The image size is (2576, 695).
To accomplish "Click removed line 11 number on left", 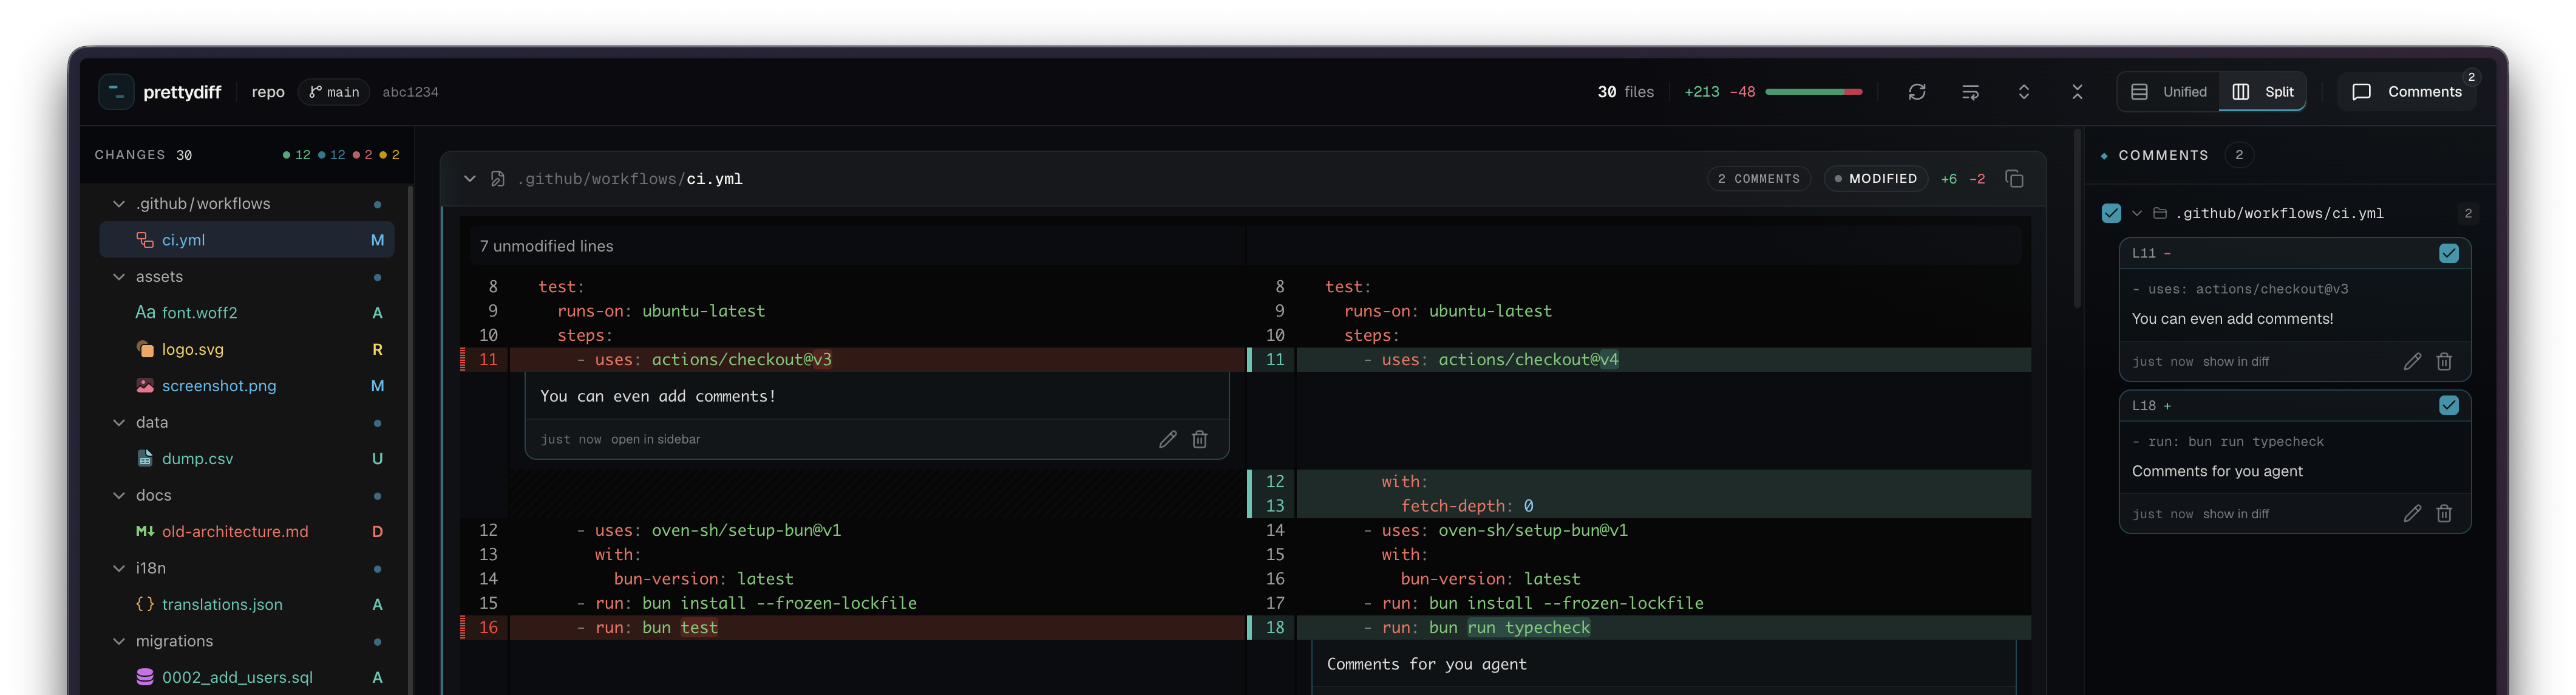I will pyautogui.click(x=488, y=360).
